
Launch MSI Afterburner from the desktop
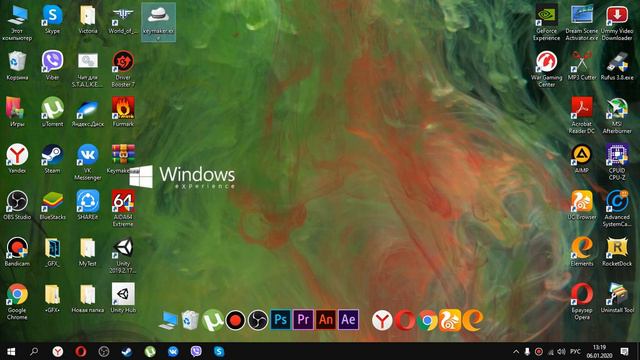617,116
